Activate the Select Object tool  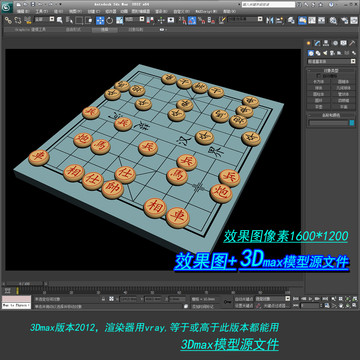click(x=60, y=20)
